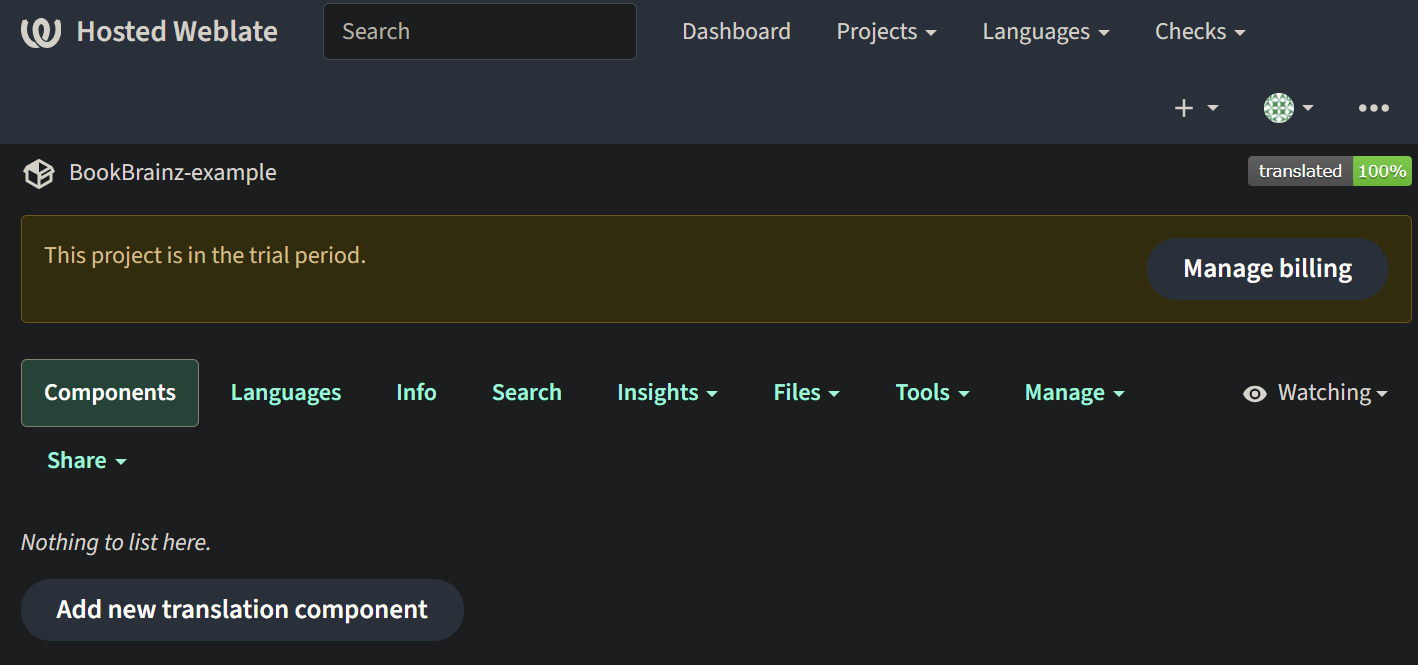Expand the Projects dropdown menu
This screenshot has height=665, width=1418.
click(x=886, y=32)
